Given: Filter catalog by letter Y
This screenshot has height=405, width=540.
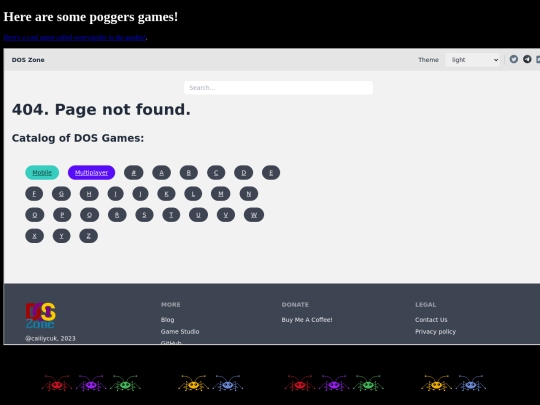Looking at the screenshot, I should (62, 236).
